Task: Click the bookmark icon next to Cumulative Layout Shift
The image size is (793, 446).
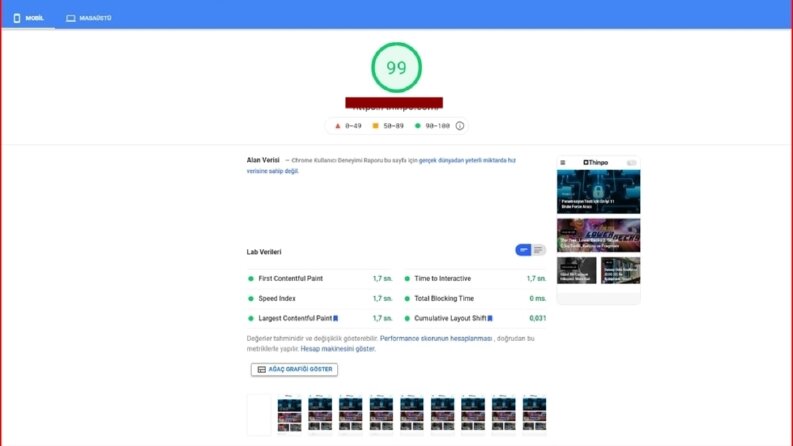Action: 490,319
